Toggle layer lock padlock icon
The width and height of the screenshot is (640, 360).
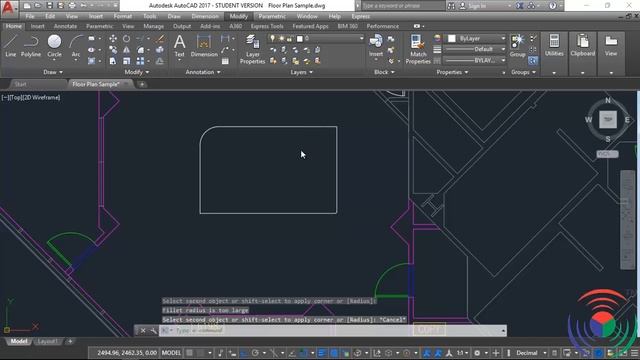pyautogui.click(x=289, y=38)
